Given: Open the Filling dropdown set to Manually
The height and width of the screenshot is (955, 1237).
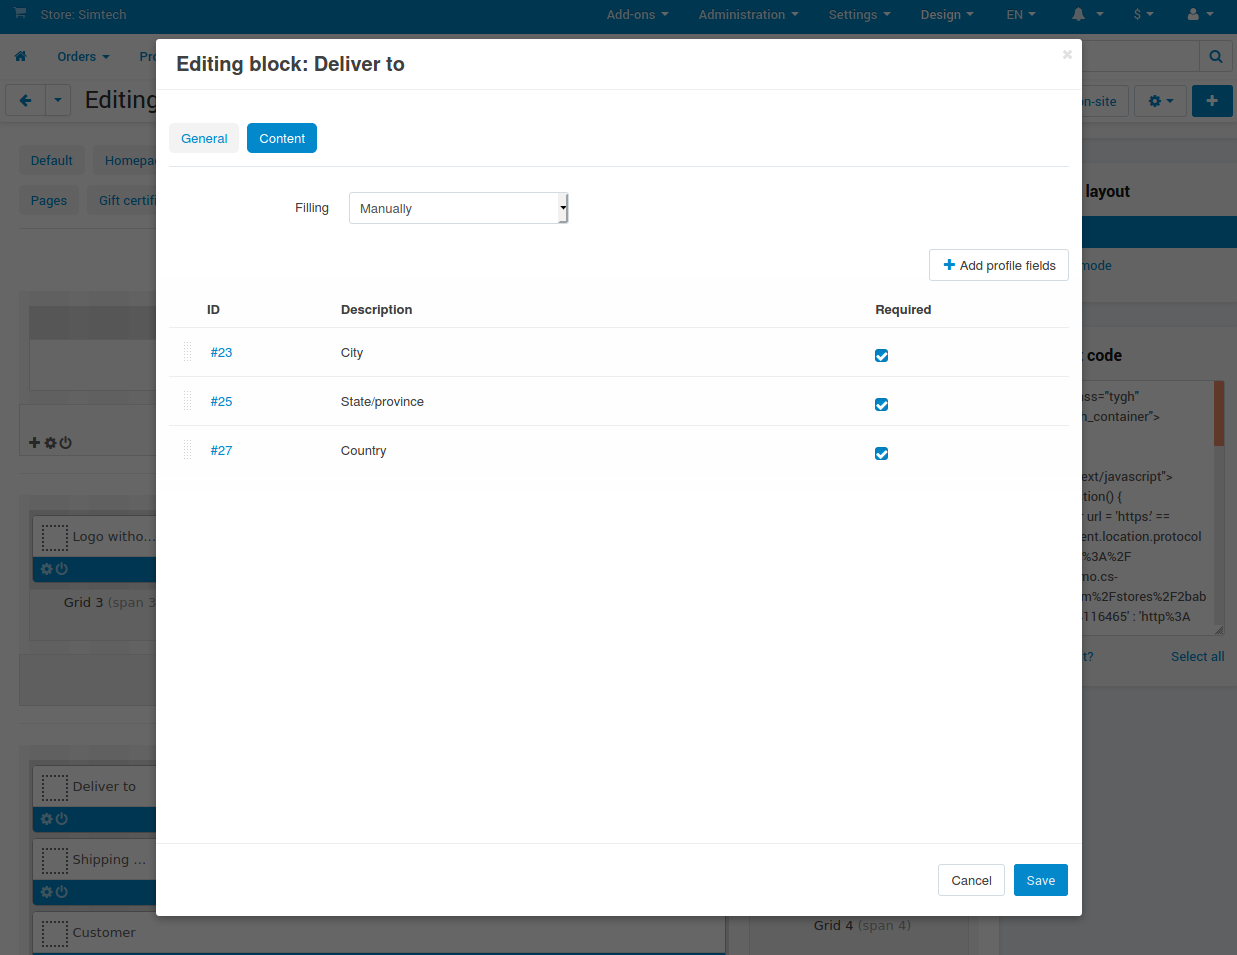Looking at the screenshot, I should [x=459, y=208].
